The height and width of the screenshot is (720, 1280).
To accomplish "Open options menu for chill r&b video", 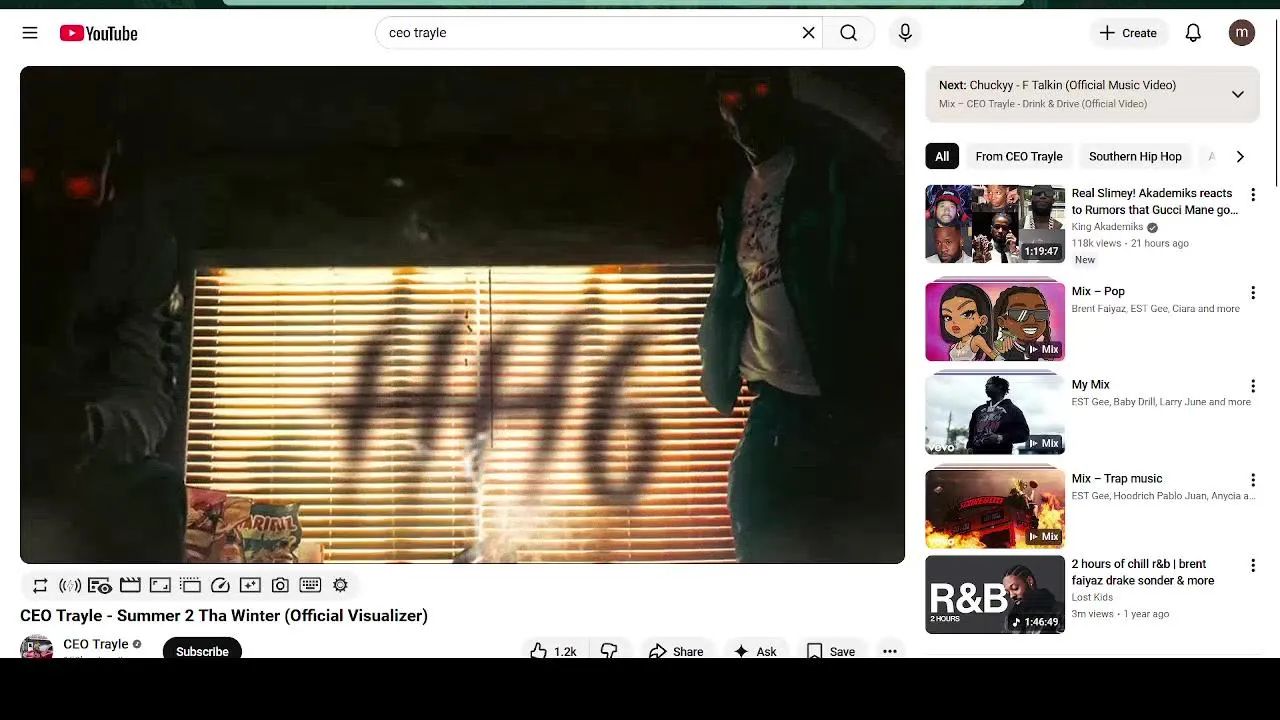I will click(x=1252, y=566).
